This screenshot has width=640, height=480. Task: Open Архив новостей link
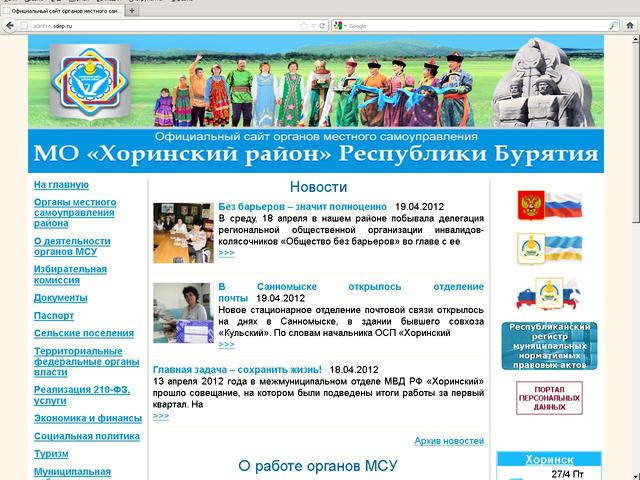click(x=449, y=441)
